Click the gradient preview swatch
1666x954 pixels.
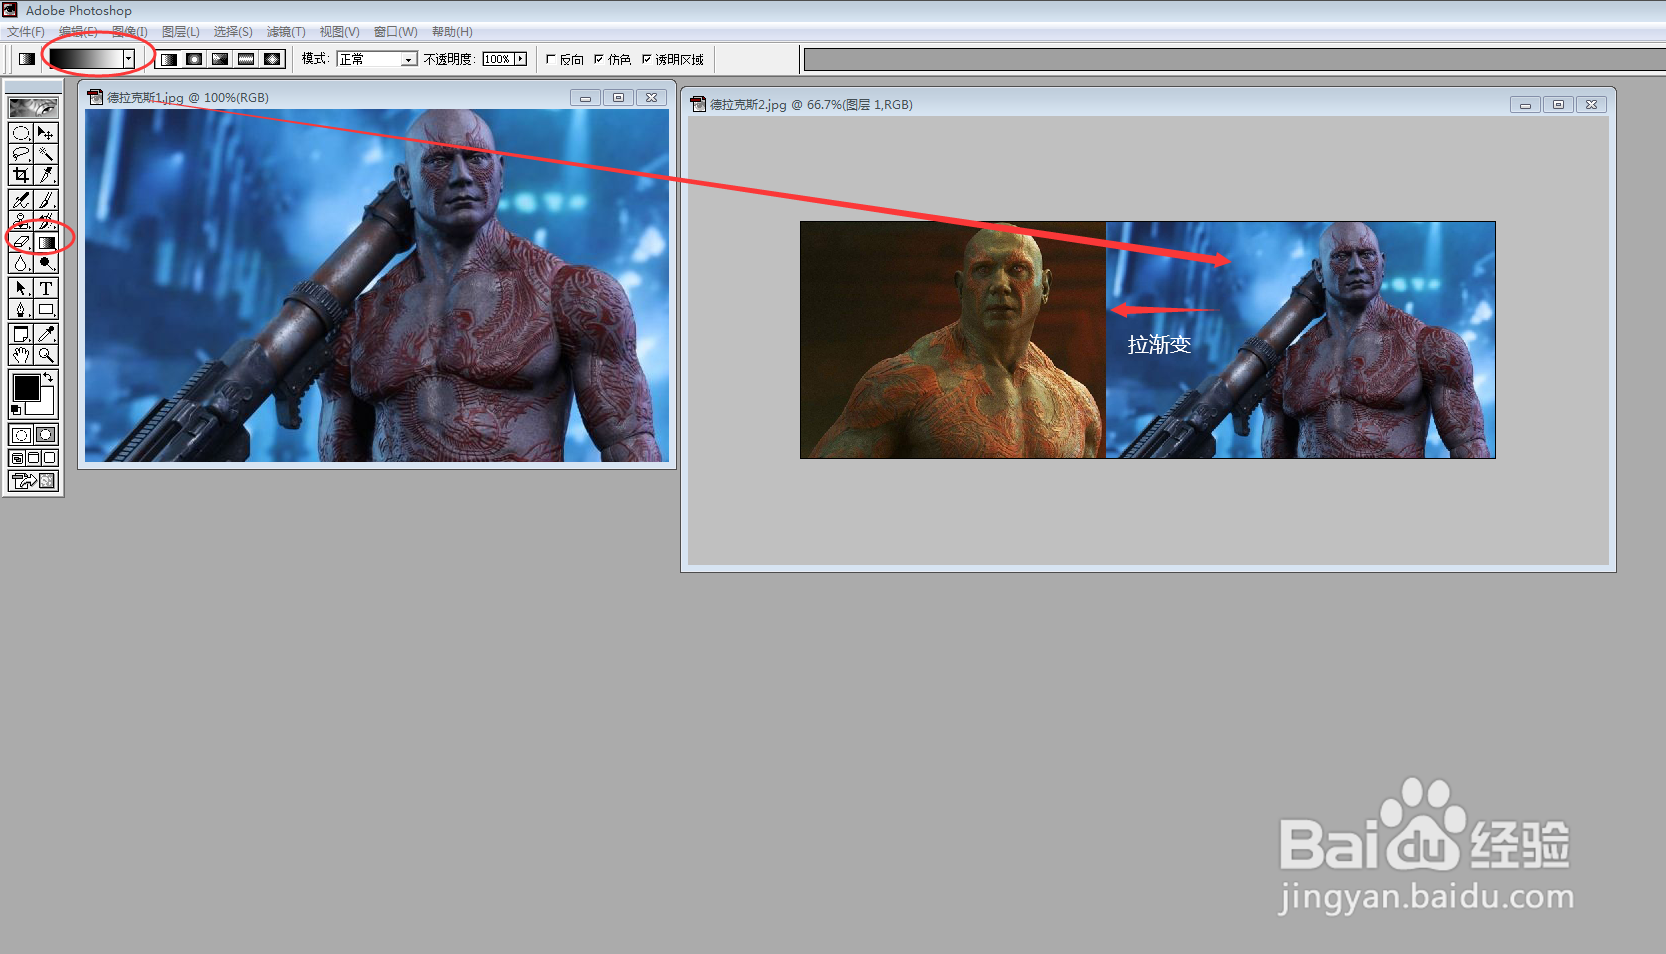pos(86,59)
